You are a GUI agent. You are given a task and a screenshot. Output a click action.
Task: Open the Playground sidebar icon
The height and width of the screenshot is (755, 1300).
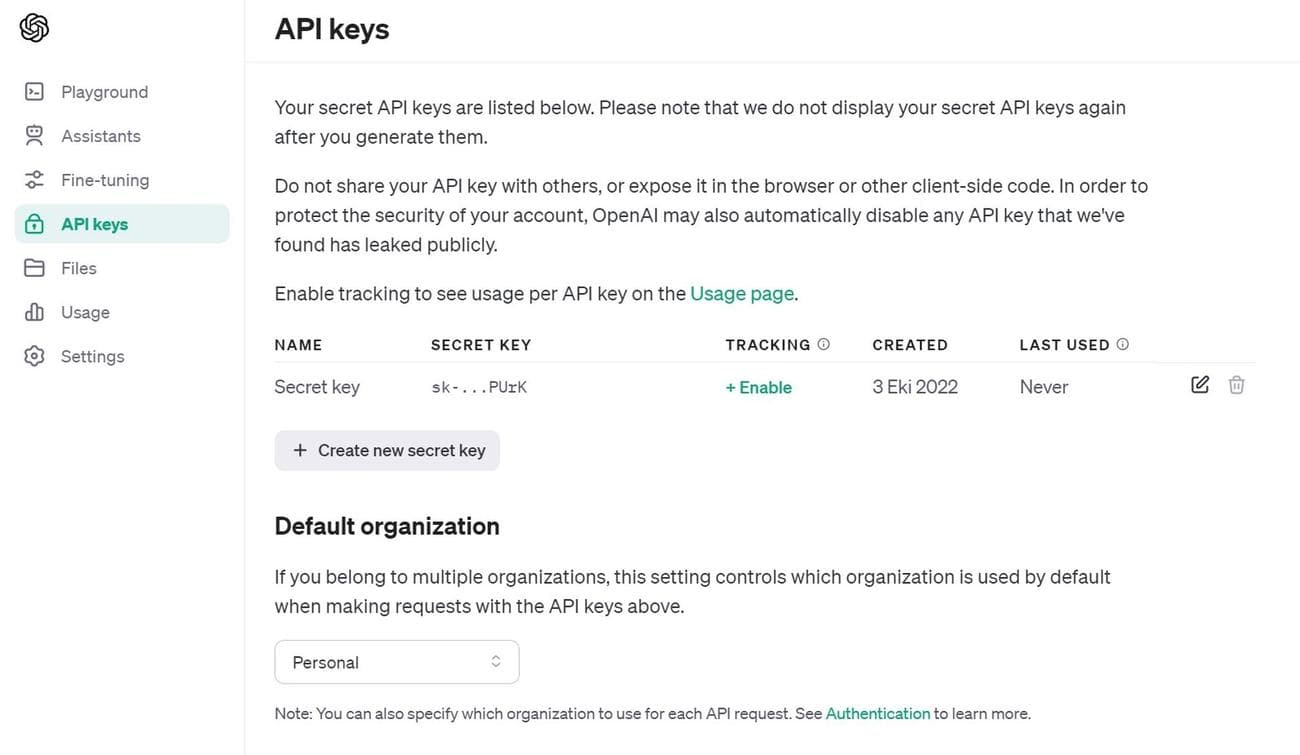[34, 91]
